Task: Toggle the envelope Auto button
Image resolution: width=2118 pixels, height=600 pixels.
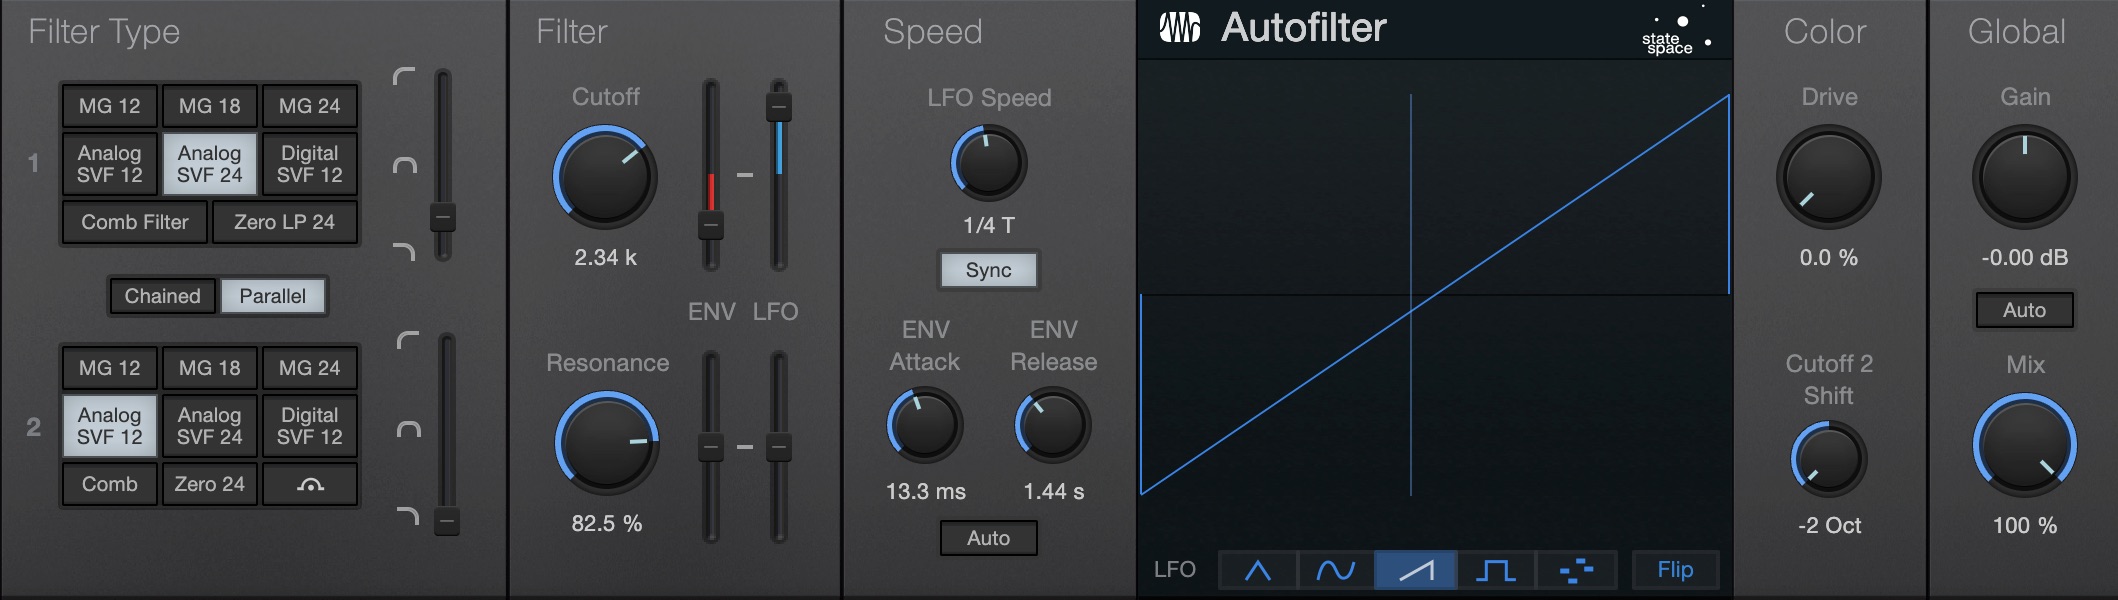Action: (989, 538)
